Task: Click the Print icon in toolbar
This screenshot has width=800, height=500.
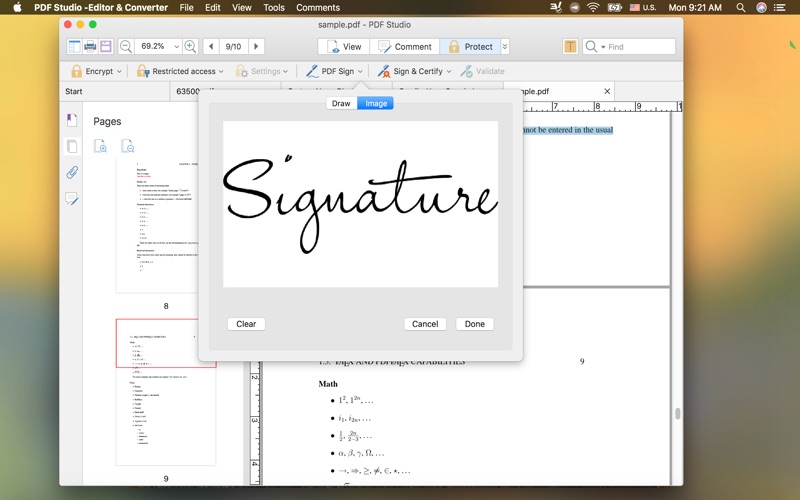Action: [90, 46]
